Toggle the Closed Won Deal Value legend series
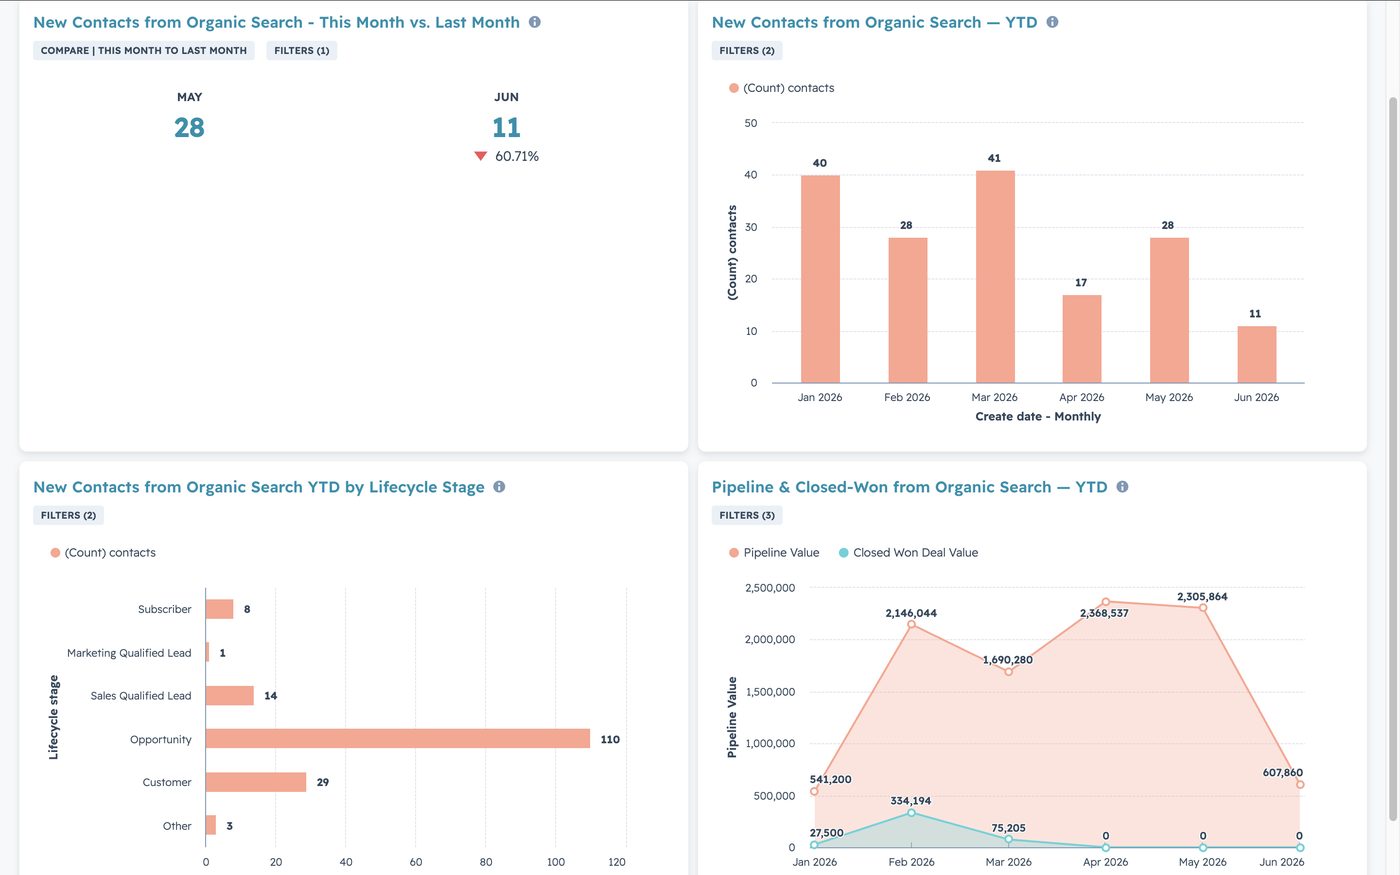The height and width of the screenshot is (875, 1400). 908,553
